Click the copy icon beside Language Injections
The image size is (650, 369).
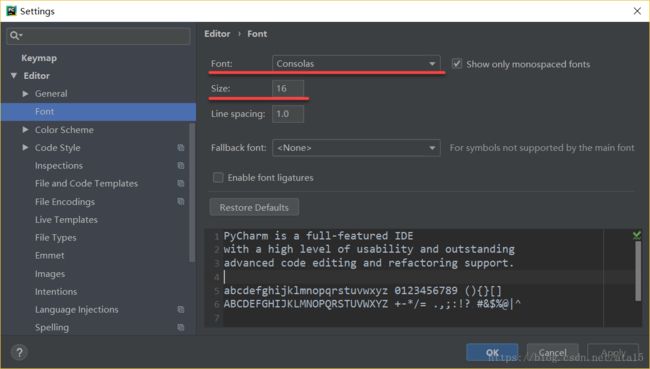[181, 309]
